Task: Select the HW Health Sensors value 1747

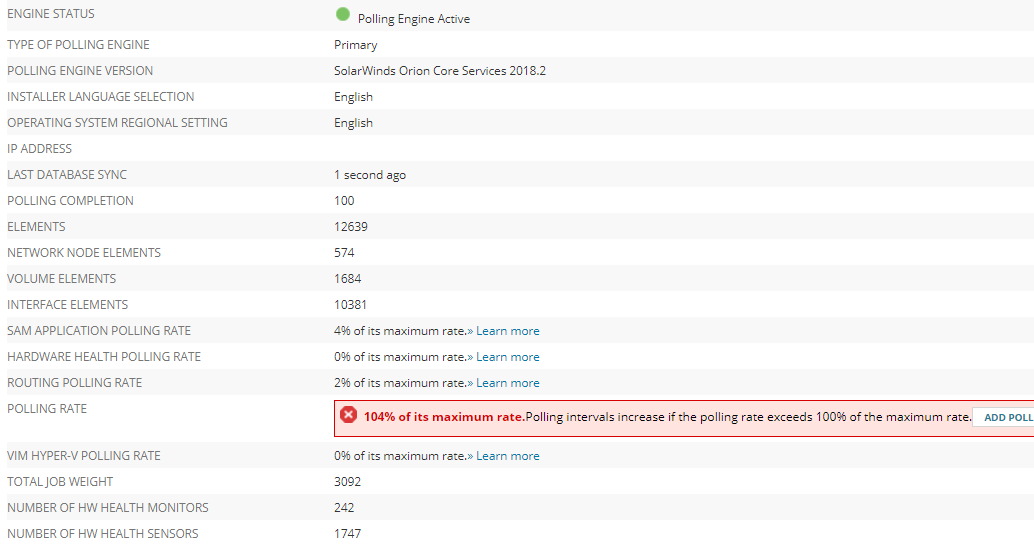Action: click(348, 534)
